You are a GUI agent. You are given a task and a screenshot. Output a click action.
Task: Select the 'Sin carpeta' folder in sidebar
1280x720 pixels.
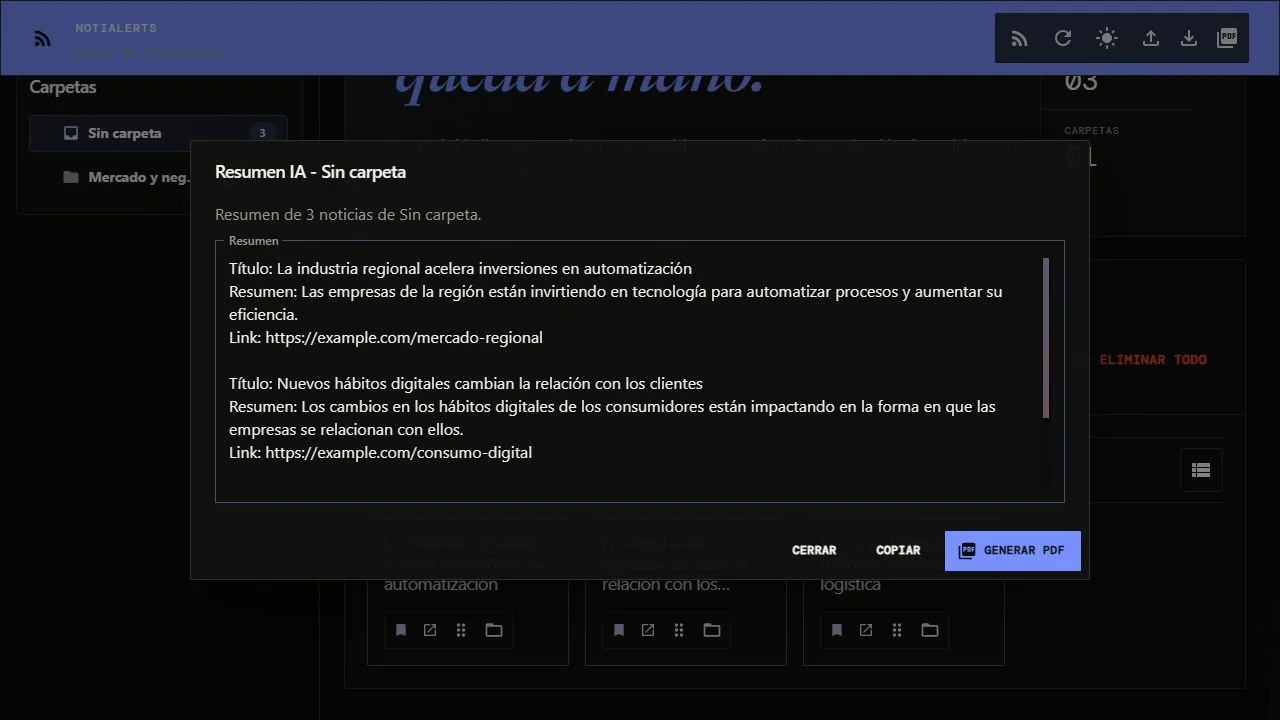[x=158, y=133]
